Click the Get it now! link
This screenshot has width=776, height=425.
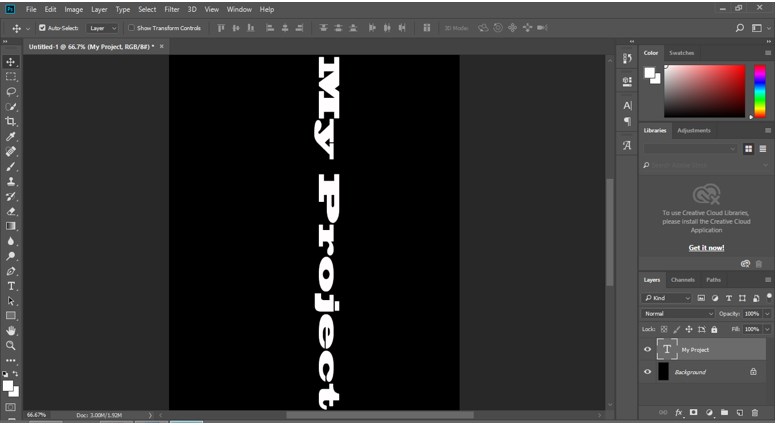click(x=706, y=248)
